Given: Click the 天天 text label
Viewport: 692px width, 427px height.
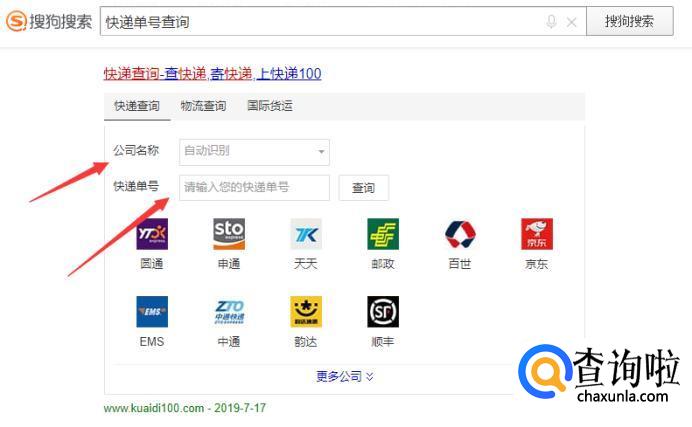Looking at the screenshot, I should coord(306,264).
